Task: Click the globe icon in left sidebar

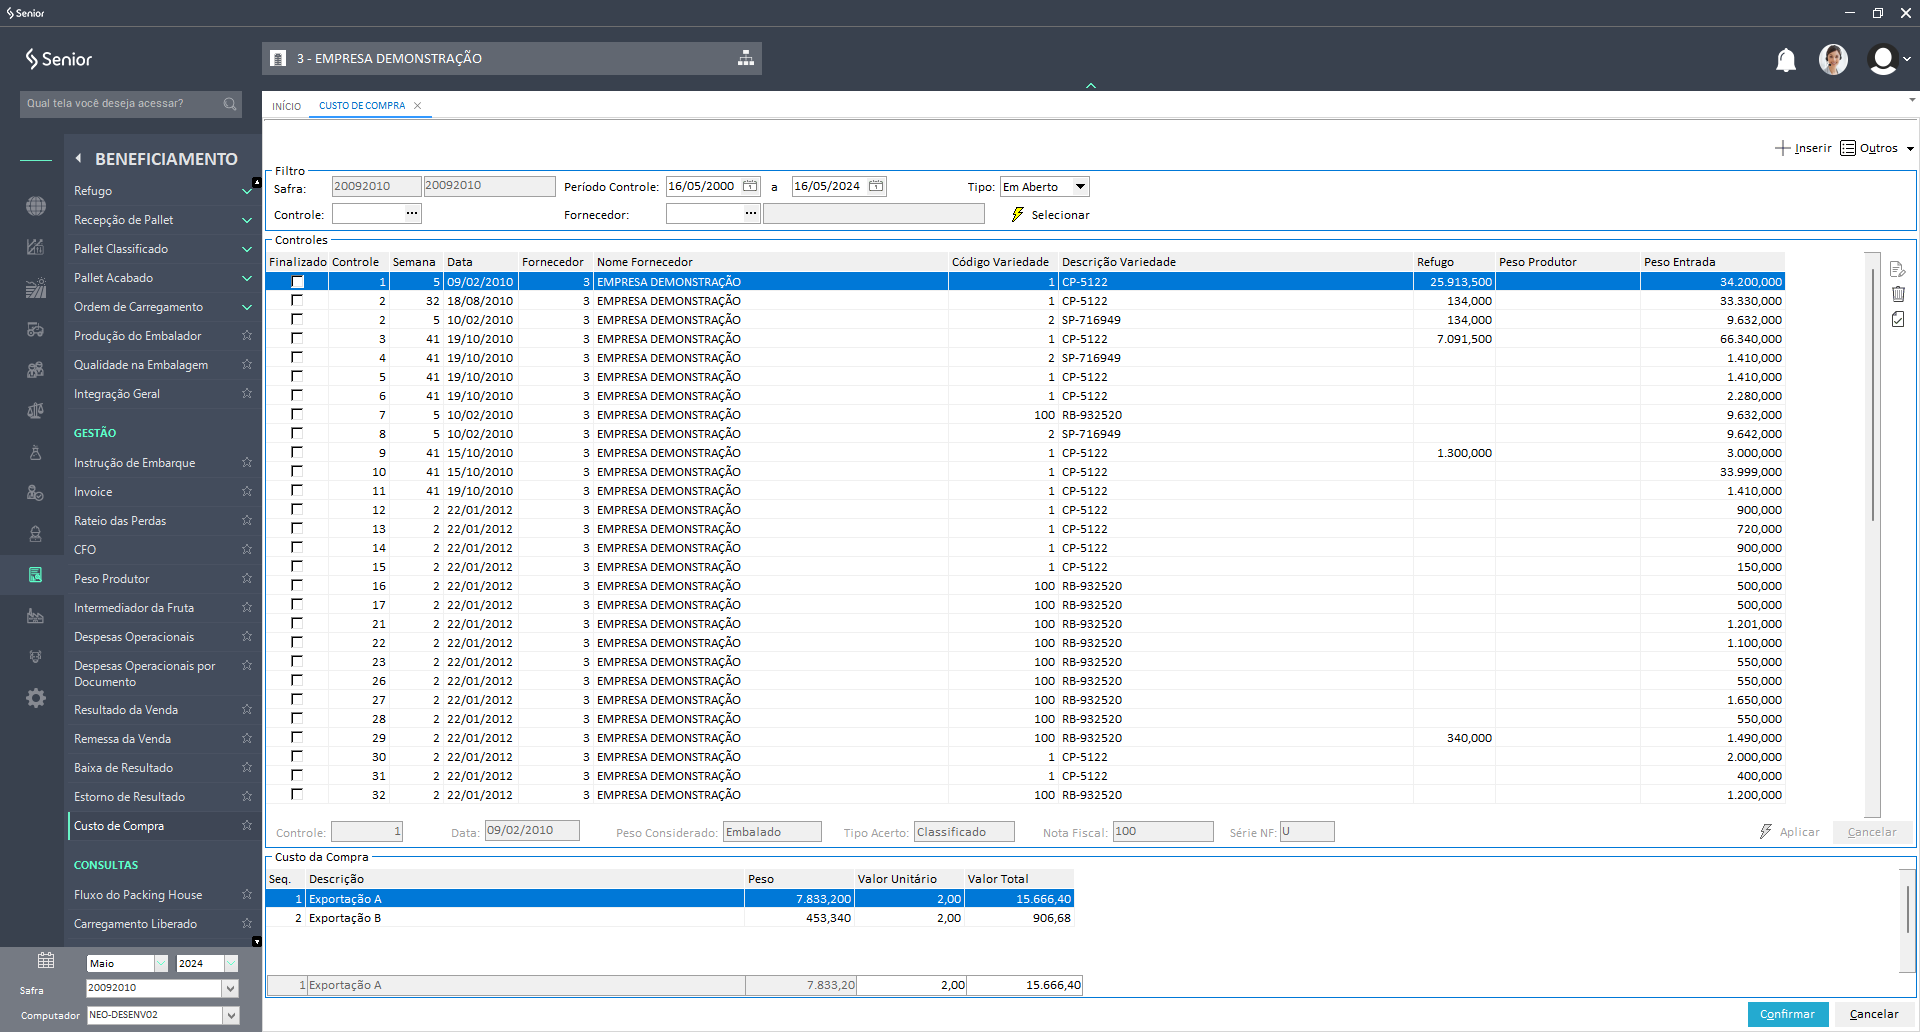Action: point(36,206)
